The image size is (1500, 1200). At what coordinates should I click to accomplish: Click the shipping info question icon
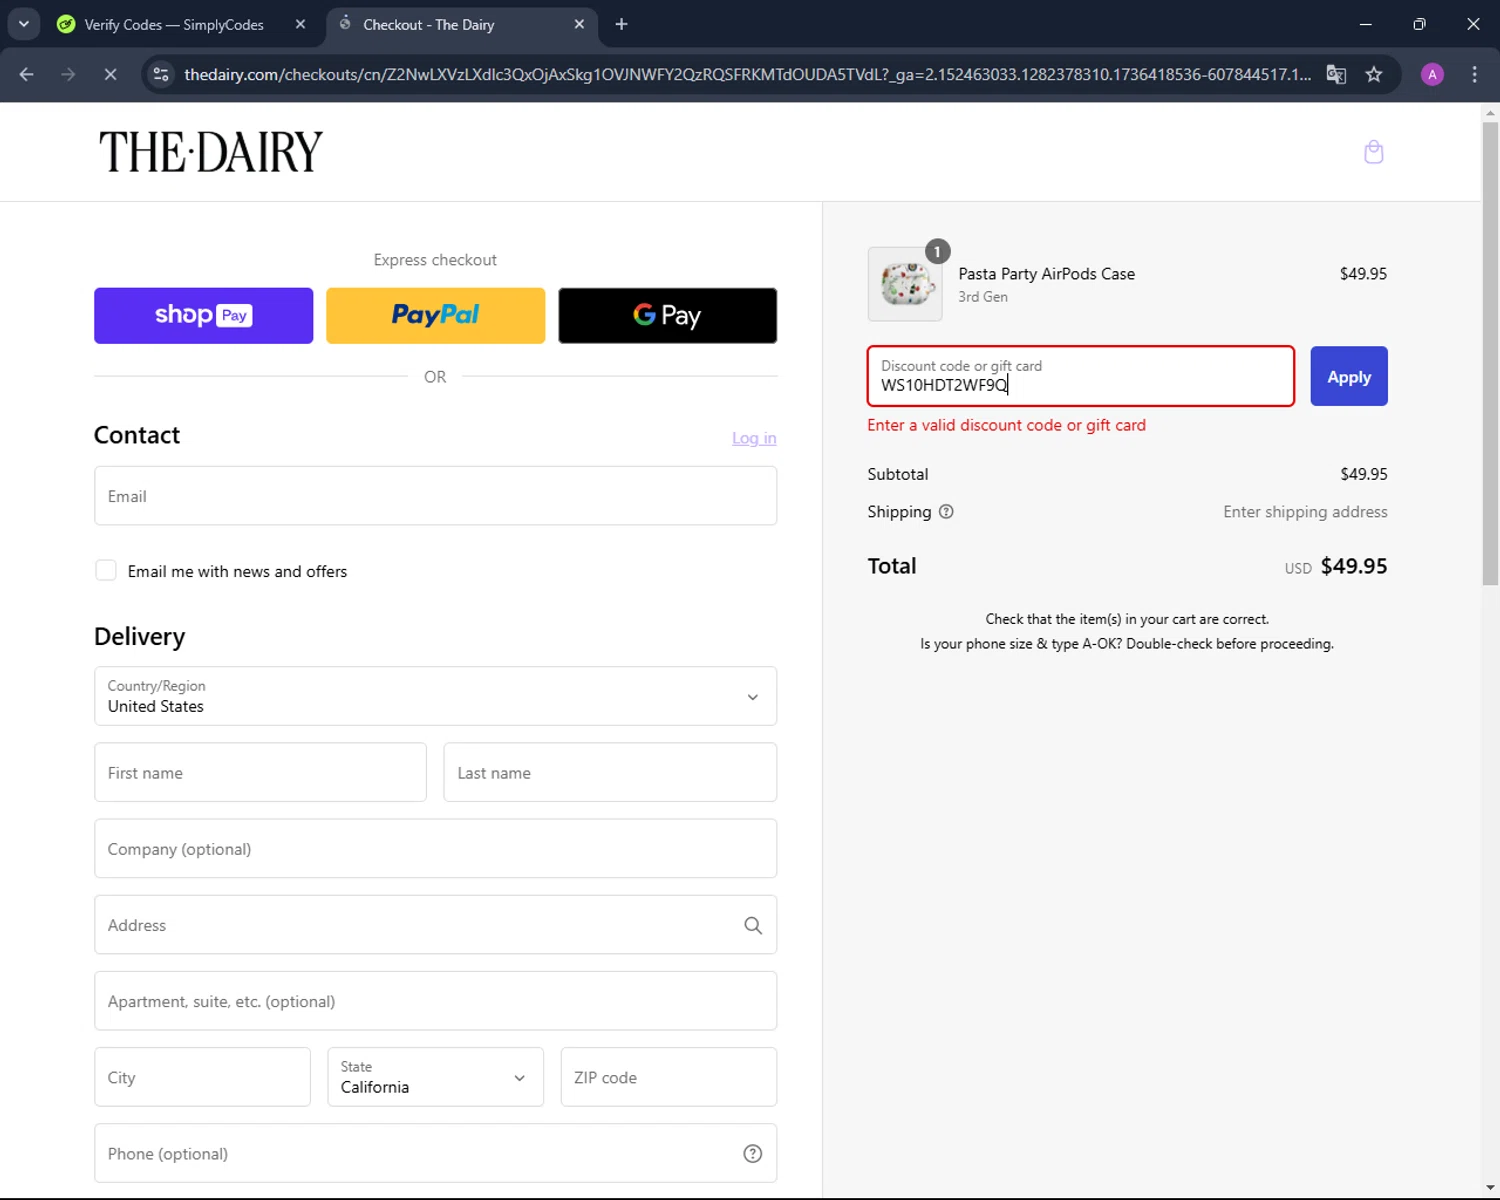(x=946, y=512)
